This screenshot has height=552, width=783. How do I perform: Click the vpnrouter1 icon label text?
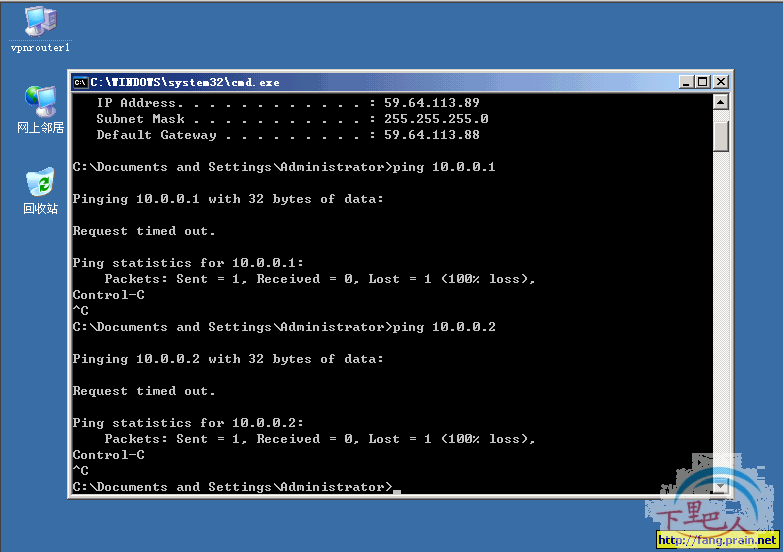pyautogui.click(x=40, y=47)
